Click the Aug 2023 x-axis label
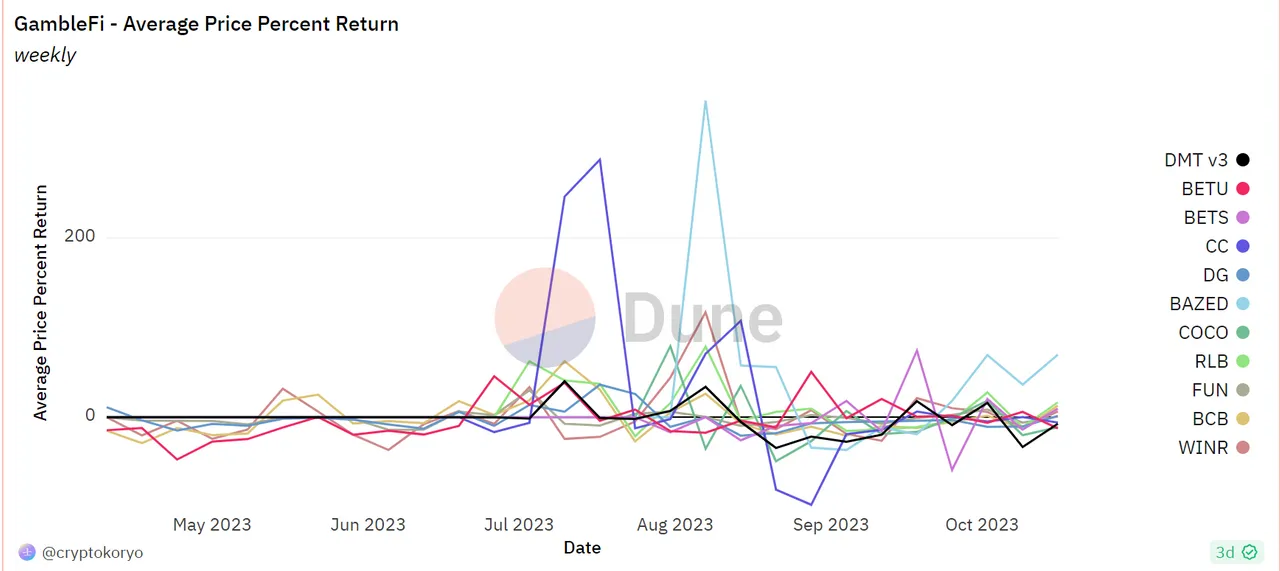Image resolution: width=1280 pixels, height=571 pixels. pyautogui.click(x=675, y=525)
